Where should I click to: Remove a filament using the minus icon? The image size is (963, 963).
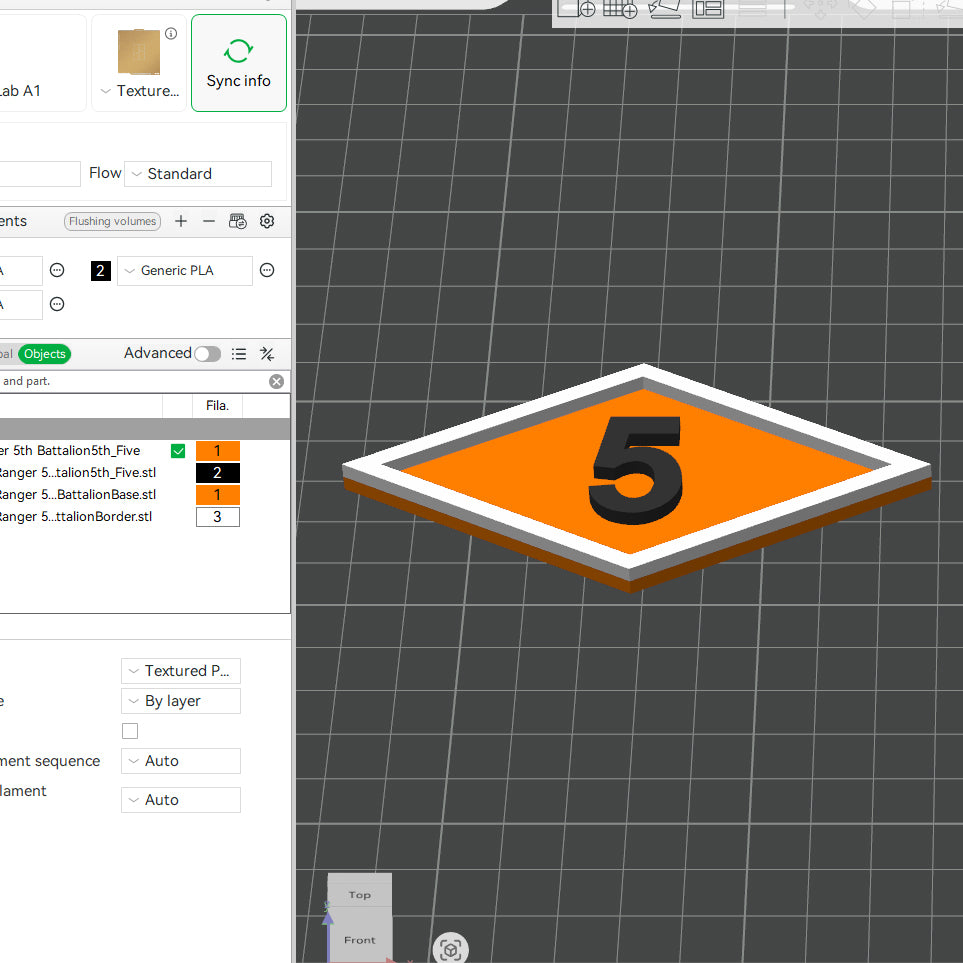coord(209,221)
